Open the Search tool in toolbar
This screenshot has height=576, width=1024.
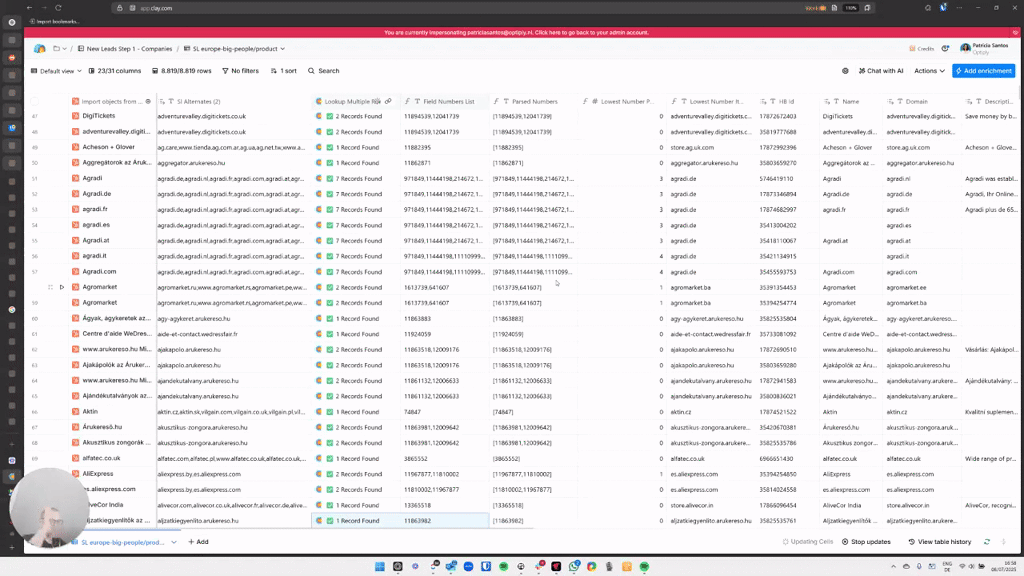[323, 71]
